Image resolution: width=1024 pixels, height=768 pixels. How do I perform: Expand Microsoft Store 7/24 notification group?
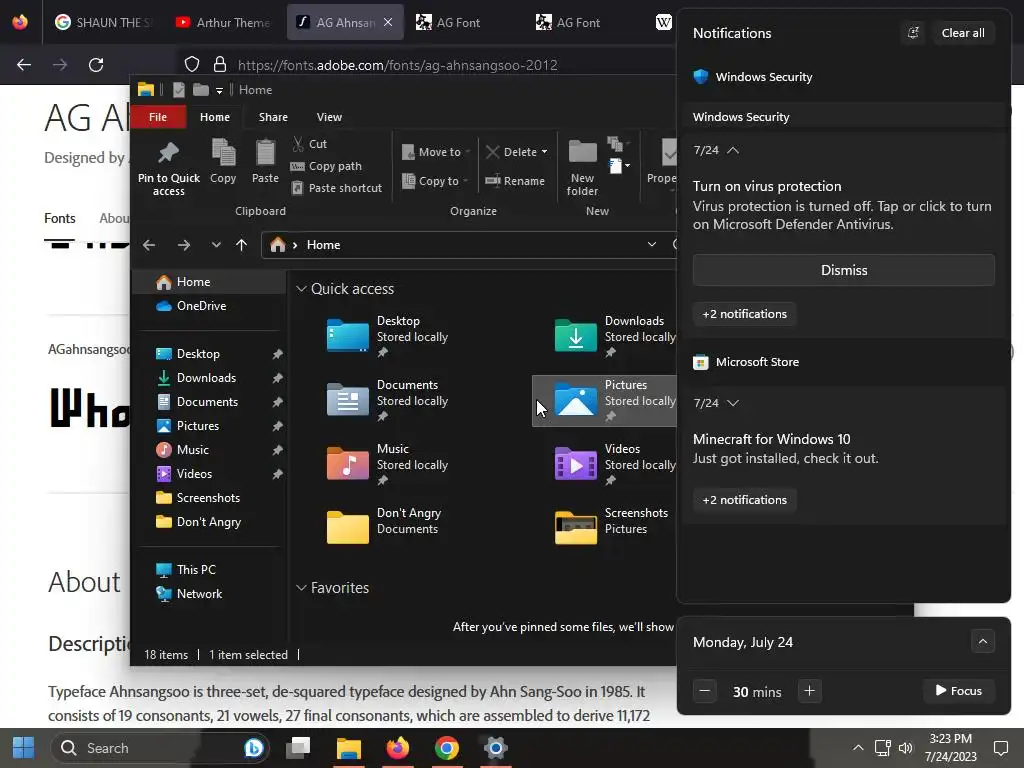[x=733, y=403]
